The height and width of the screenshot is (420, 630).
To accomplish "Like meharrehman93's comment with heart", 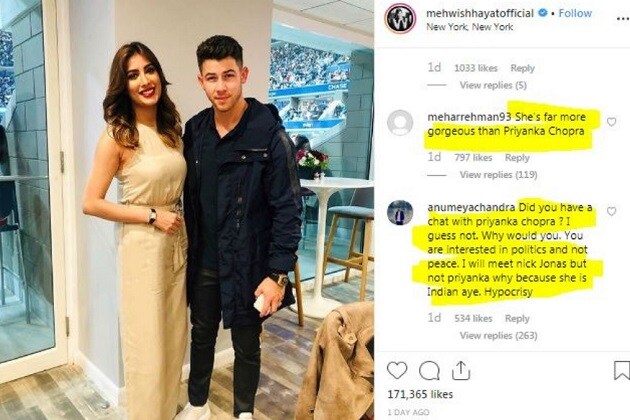I will pyautogui.click(x=612, y=122).
